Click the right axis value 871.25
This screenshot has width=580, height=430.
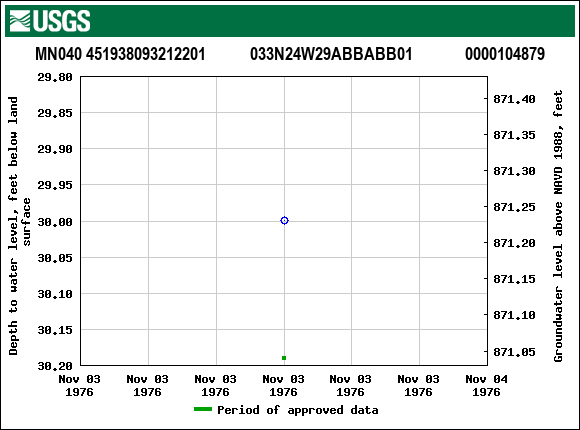(x=515, y=207)
